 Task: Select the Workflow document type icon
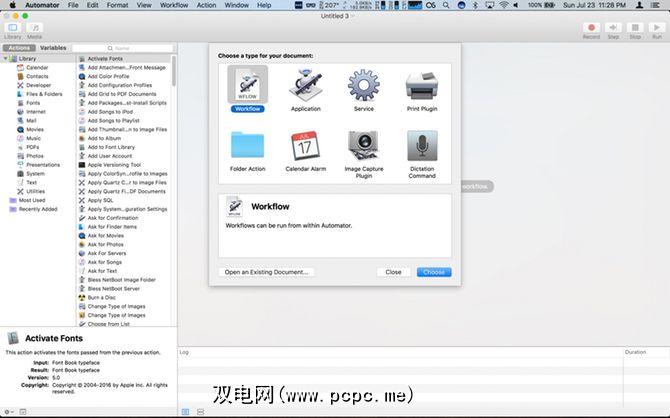[247, 84]
